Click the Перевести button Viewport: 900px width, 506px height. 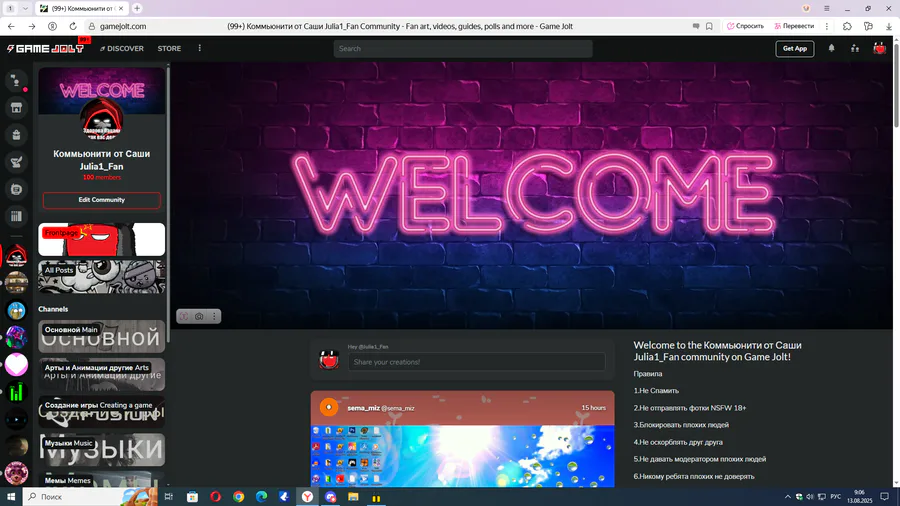794,26
